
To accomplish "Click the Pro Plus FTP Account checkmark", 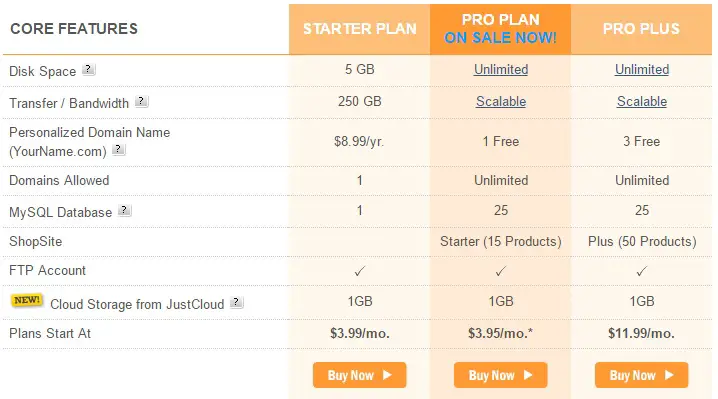I will (642, 271).
